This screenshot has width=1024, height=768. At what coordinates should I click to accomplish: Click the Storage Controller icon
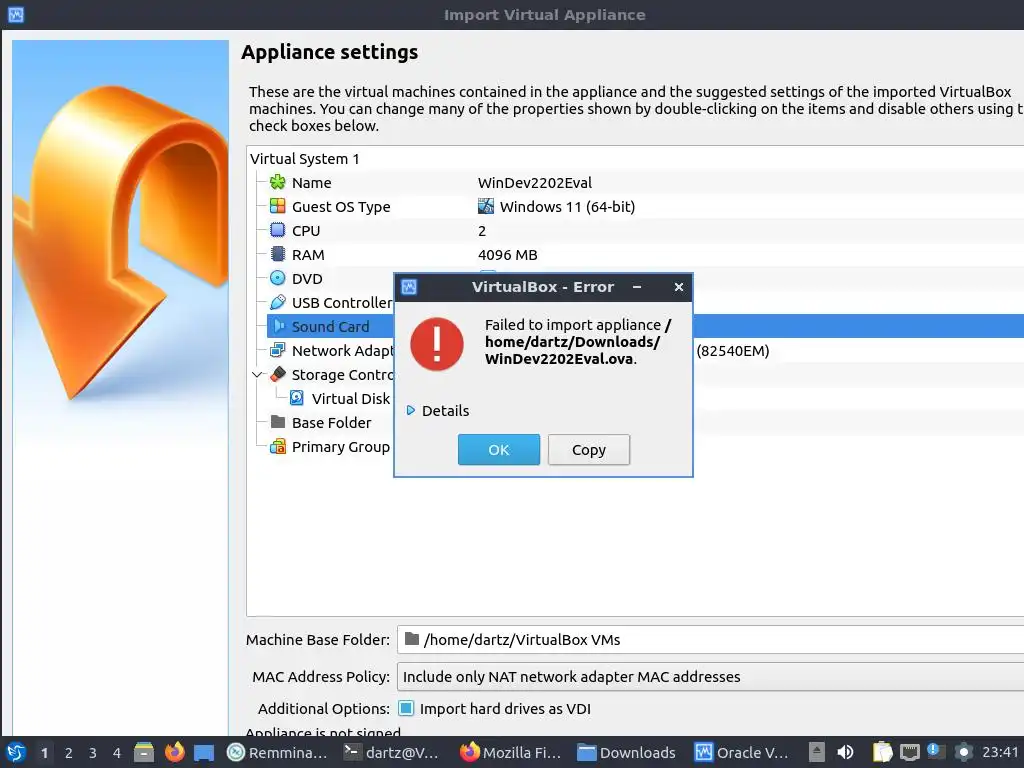(x=278, y=374)
